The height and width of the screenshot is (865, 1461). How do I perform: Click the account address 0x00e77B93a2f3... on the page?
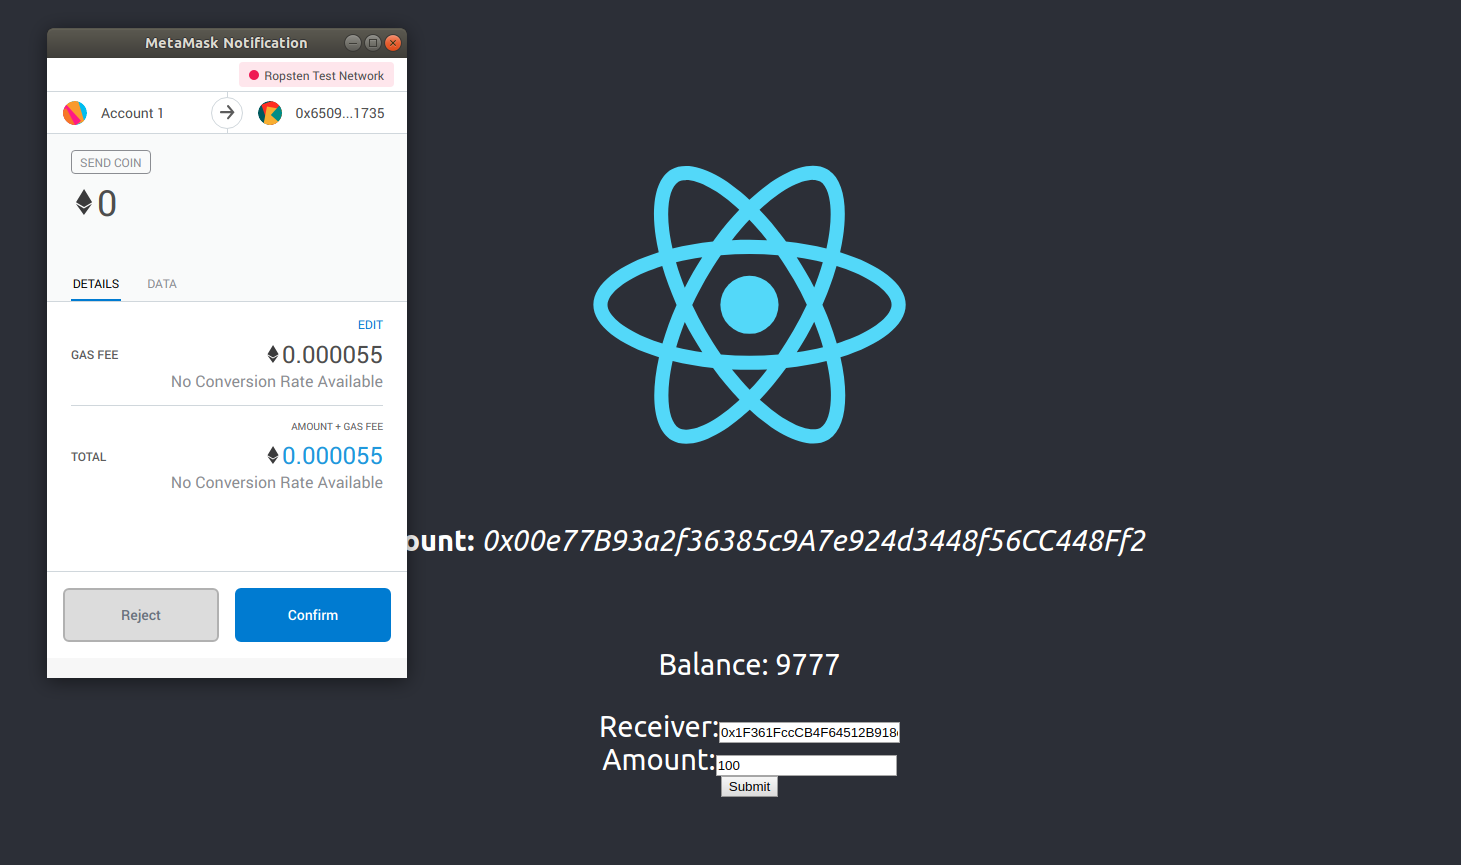[814, 541]
